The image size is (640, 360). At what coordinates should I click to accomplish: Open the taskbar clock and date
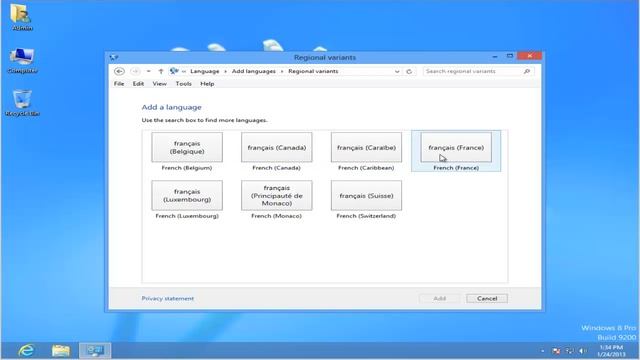pos(611,351)
